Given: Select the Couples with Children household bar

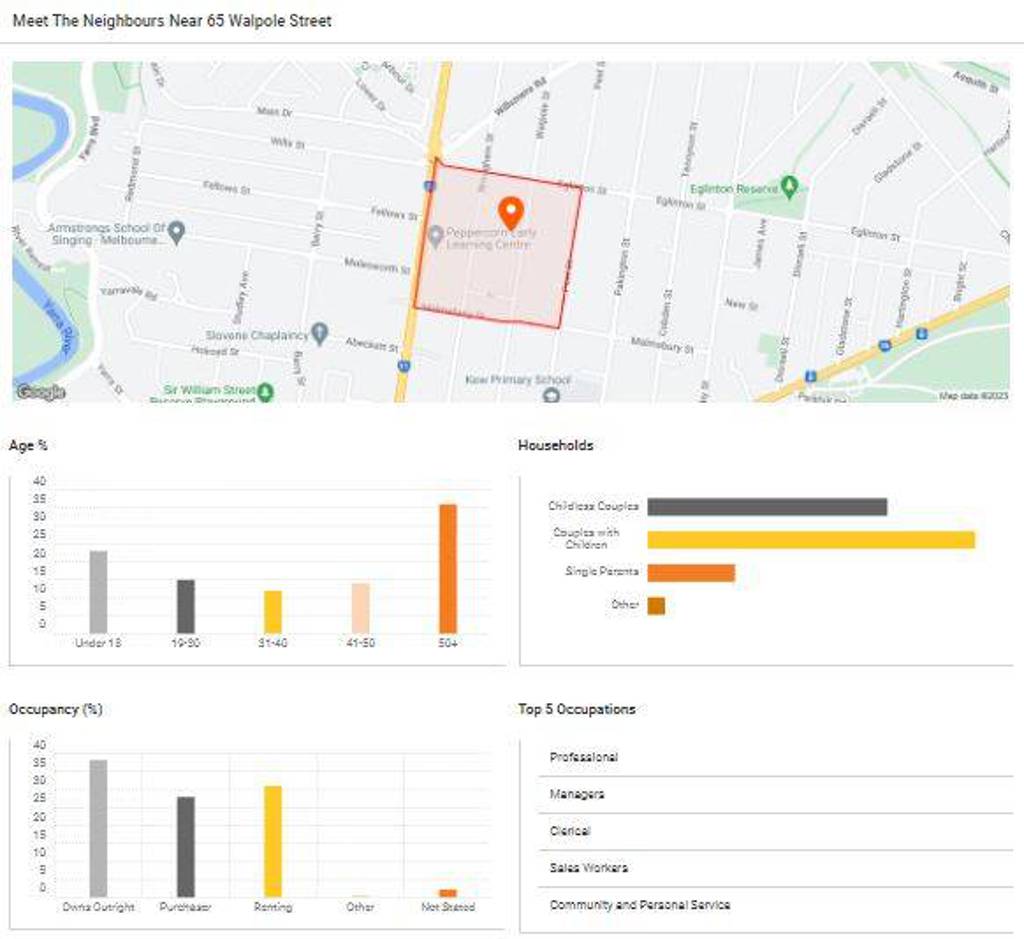Looking at the screenshot, I should [x=810, y=539].
